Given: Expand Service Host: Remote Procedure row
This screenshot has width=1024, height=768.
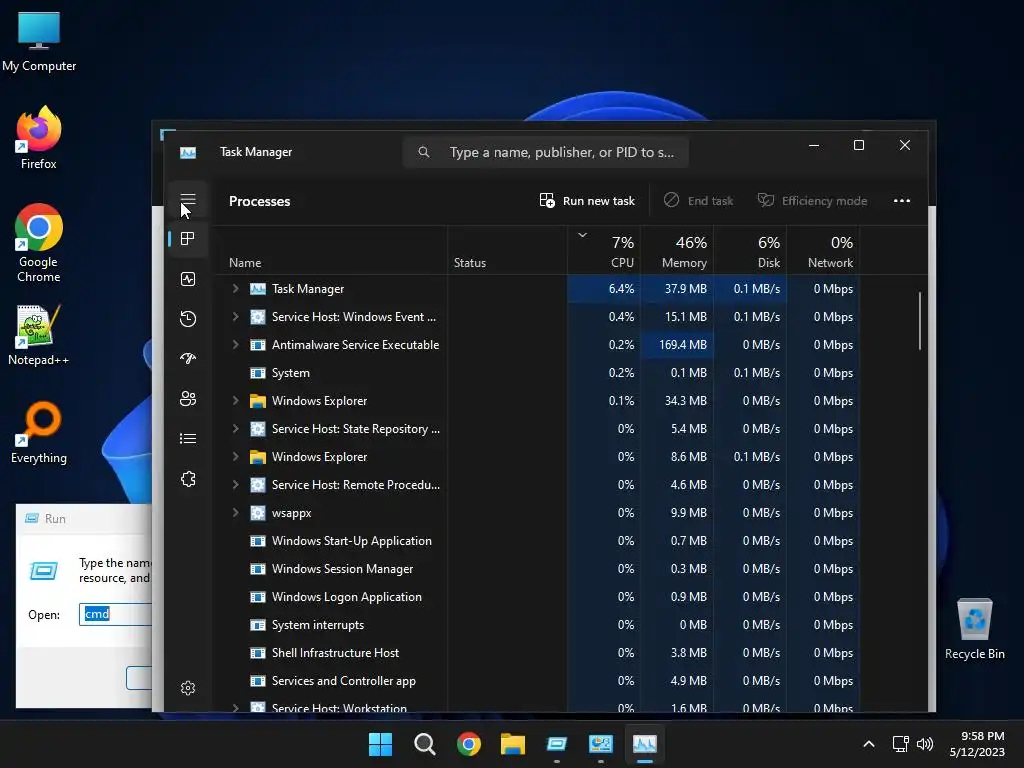Looking at the screenshot, I should click(x=235, y=485).
